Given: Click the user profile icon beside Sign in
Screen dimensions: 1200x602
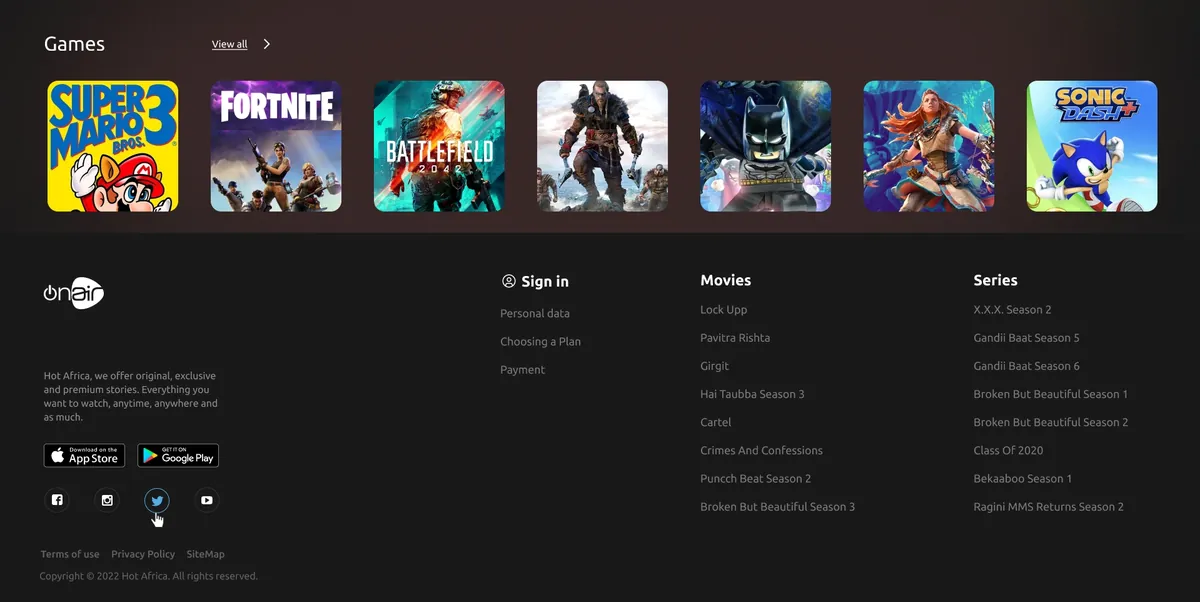Looking at the screenshot, I should [x=509, y=282].
